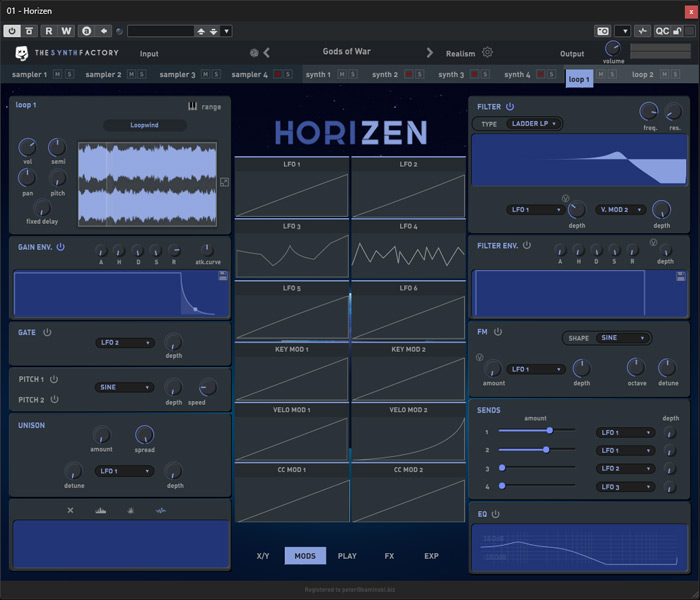This screenshot has width=700, height=600.
Task: Open the PLAY page
Action: coord(347,556)
